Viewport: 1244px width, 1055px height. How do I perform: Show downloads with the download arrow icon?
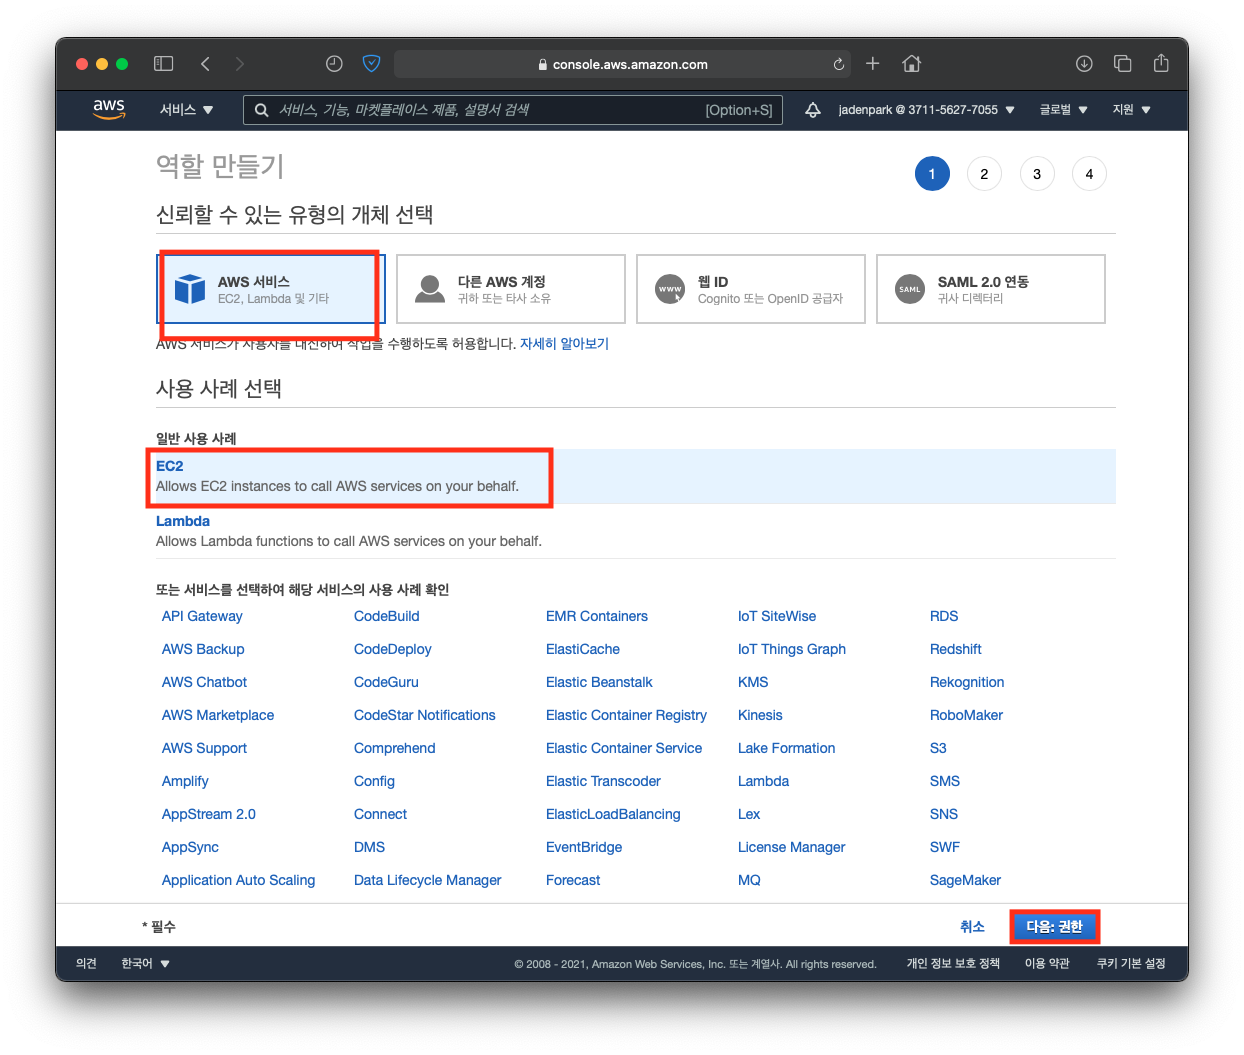coord(1084,64)
